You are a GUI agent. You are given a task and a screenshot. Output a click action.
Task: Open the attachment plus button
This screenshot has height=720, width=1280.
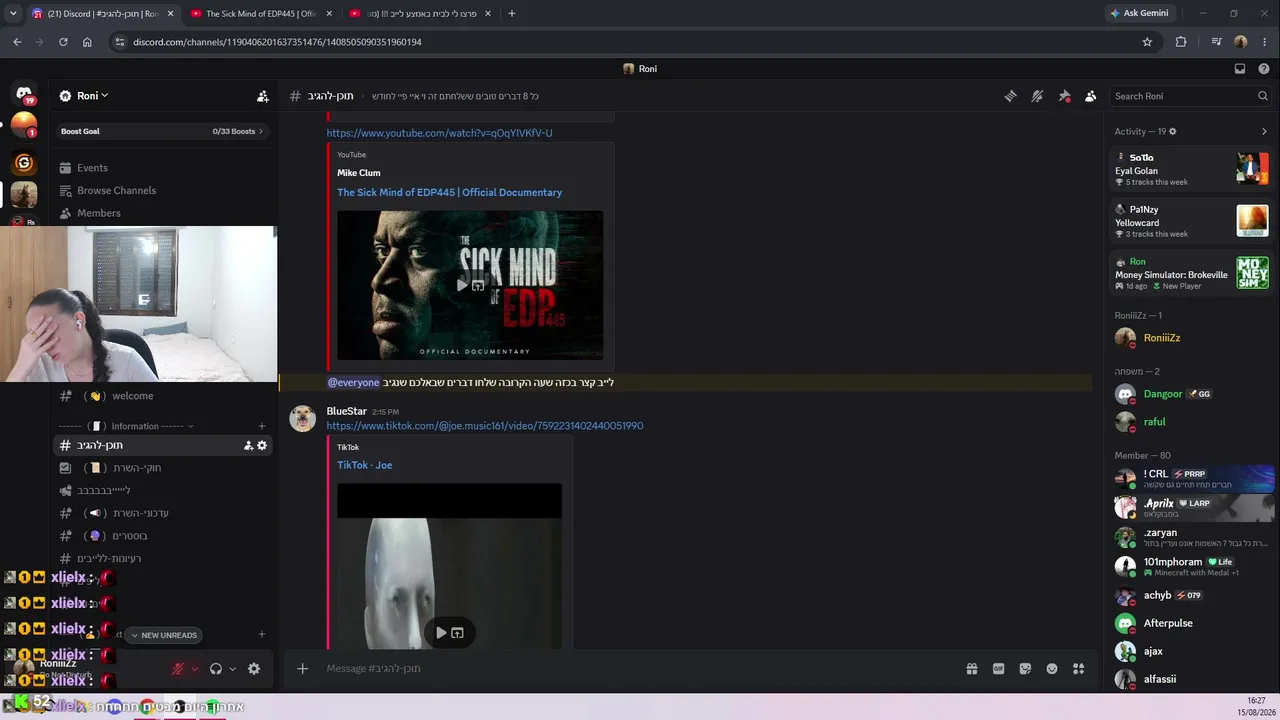click(303, 669)
